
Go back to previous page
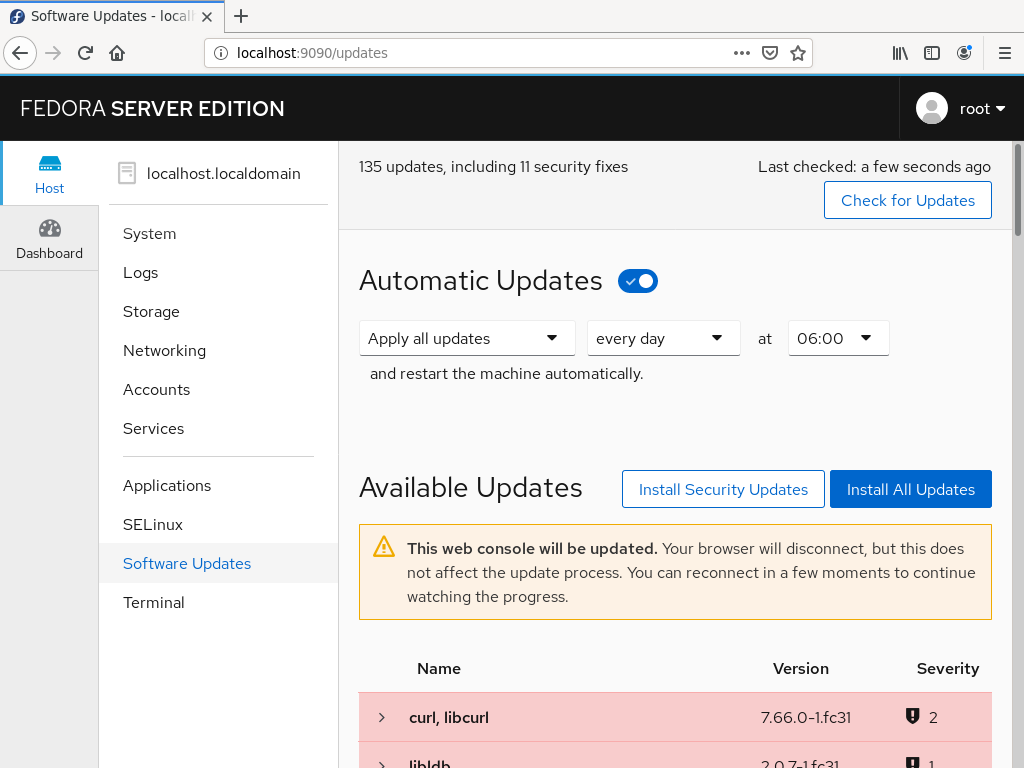[20, 53]
